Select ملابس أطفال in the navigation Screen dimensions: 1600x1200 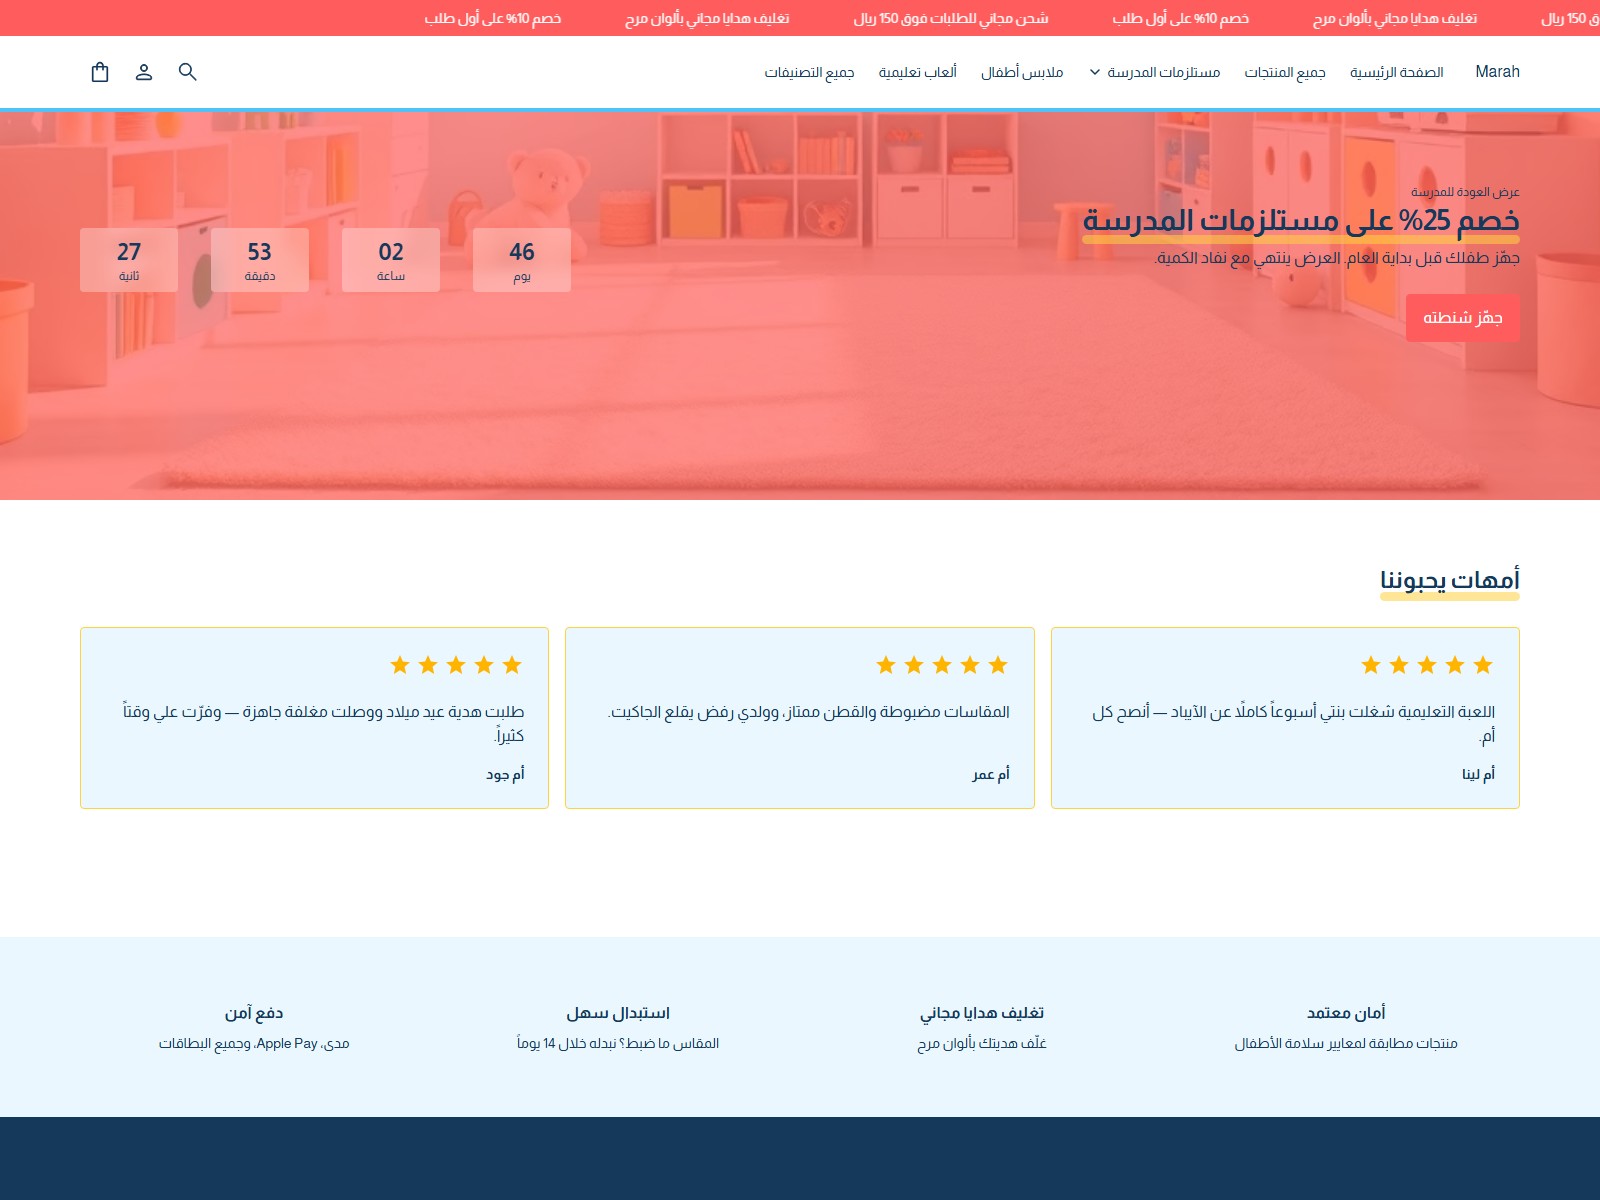[1022, 72]
